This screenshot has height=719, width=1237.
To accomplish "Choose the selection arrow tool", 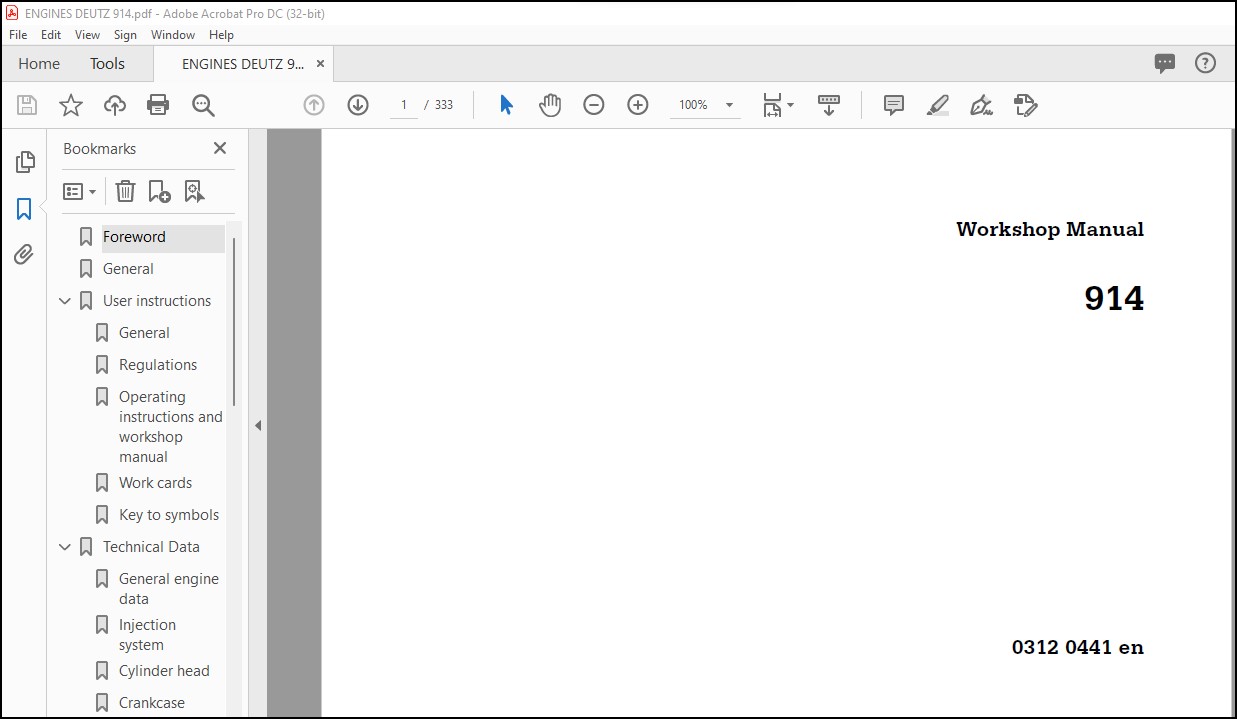I will (506, 105).
